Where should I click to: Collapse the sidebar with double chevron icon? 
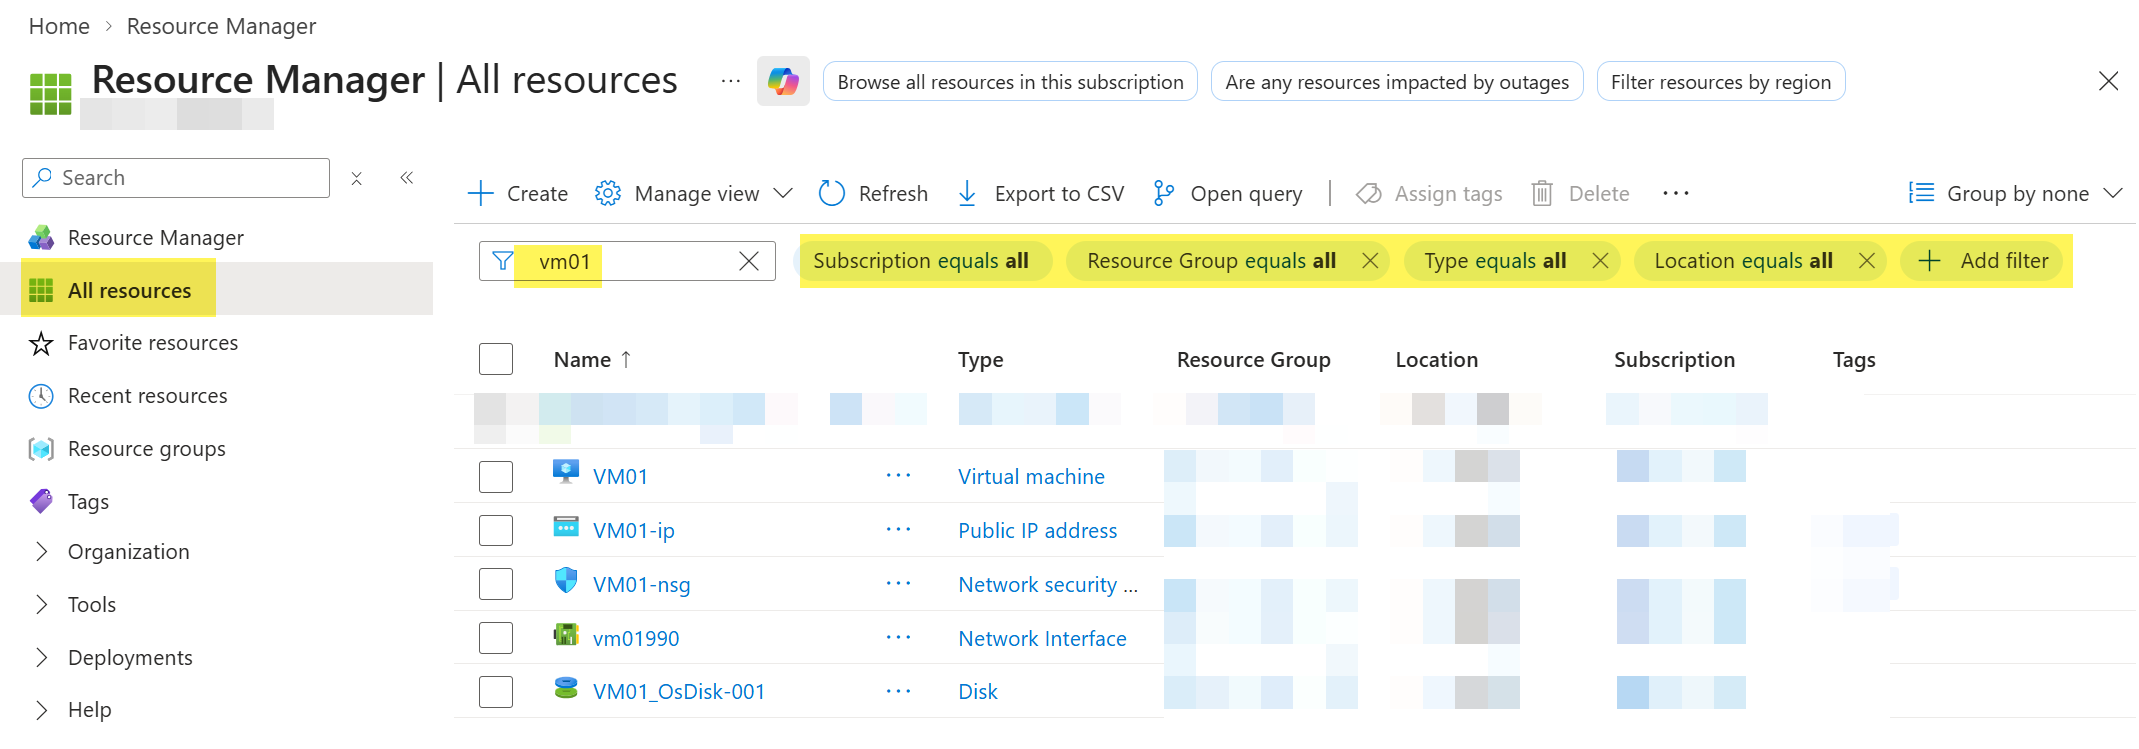click(x=407, y=177)
